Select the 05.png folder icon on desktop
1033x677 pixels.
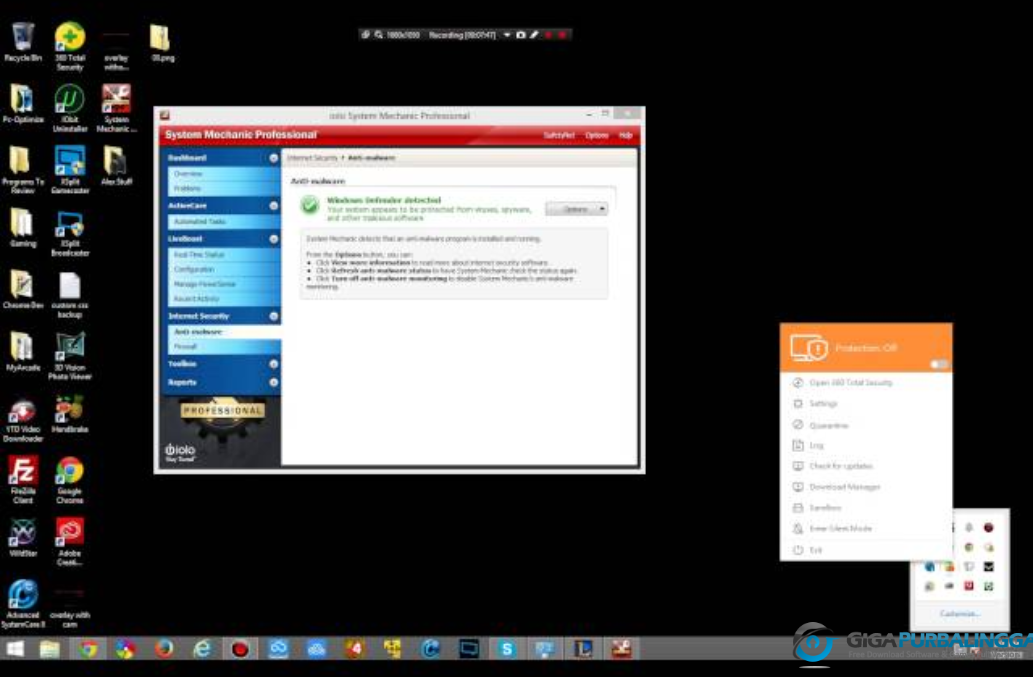[x=162, y=42]
